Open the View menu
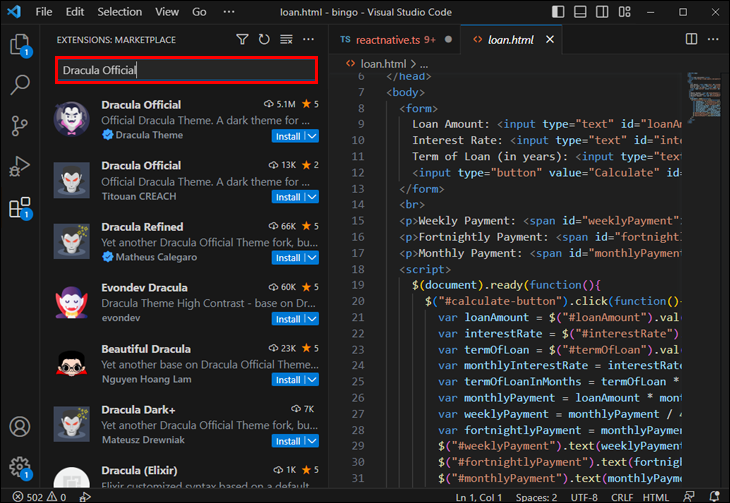The width and height of the screenshot is (730, 503). point(167,12)
